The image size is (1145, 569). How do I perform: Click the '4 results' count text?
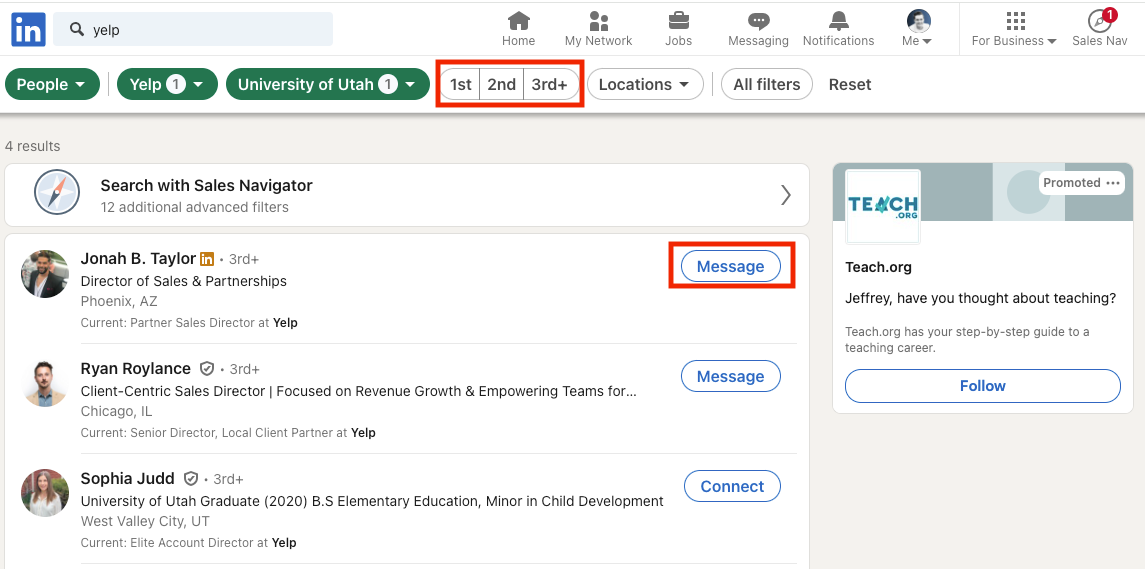pyautogui.click(x=33, y=146)
